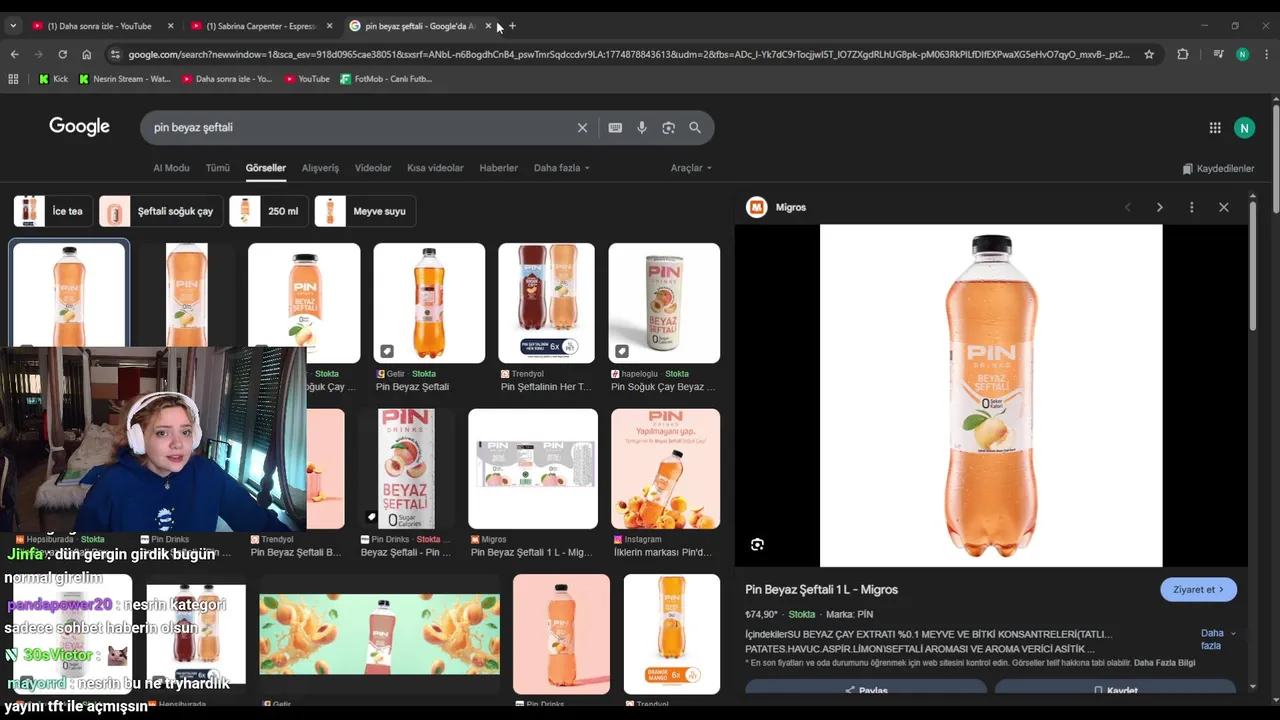Close the Sabrina Carpenter YouTube tab
The width and height of the screenshot is (1280, 720).
(329, 26)
